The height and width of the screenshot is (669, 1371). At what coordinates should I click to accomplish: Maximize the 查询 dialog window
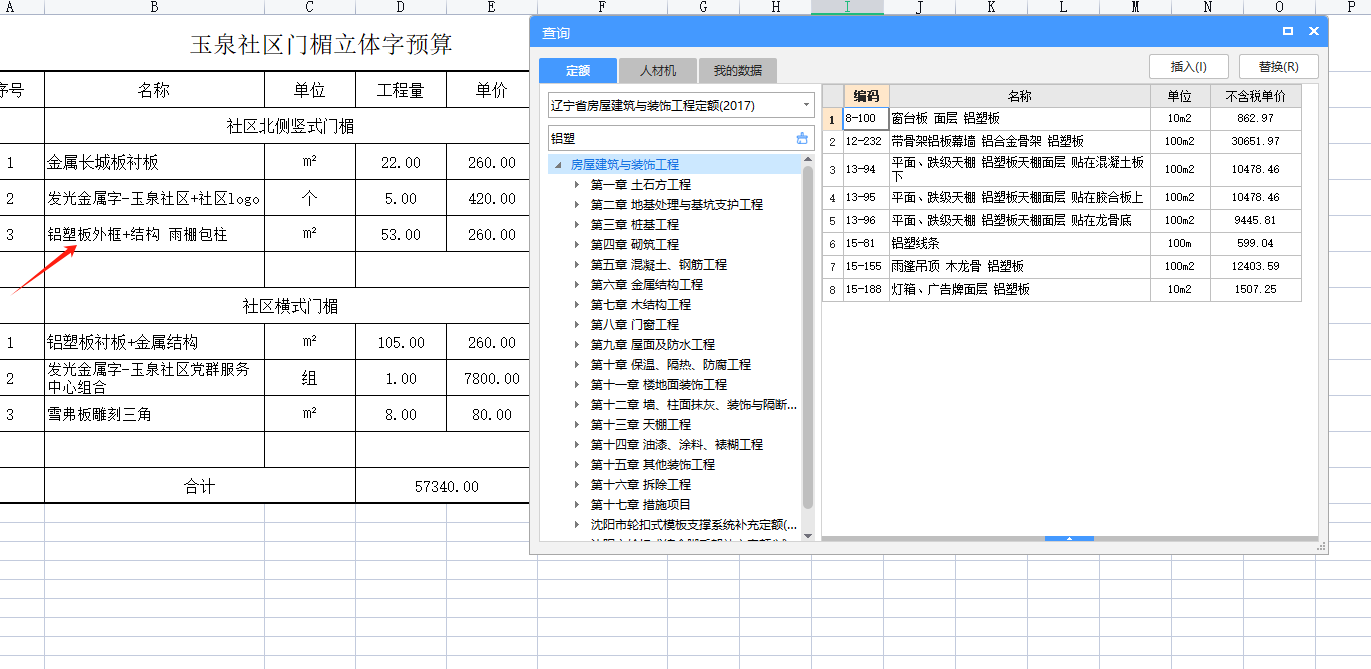[1288, 32]
